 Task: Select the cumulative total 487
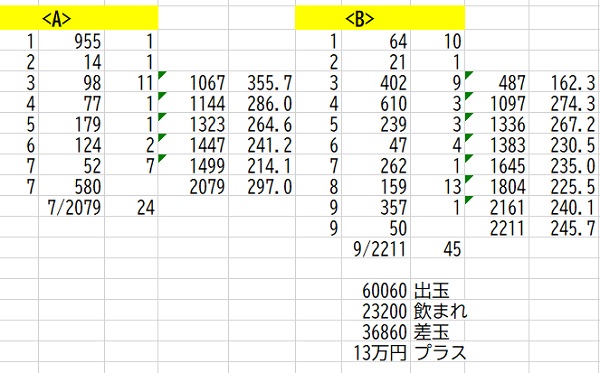pos(497,82)
